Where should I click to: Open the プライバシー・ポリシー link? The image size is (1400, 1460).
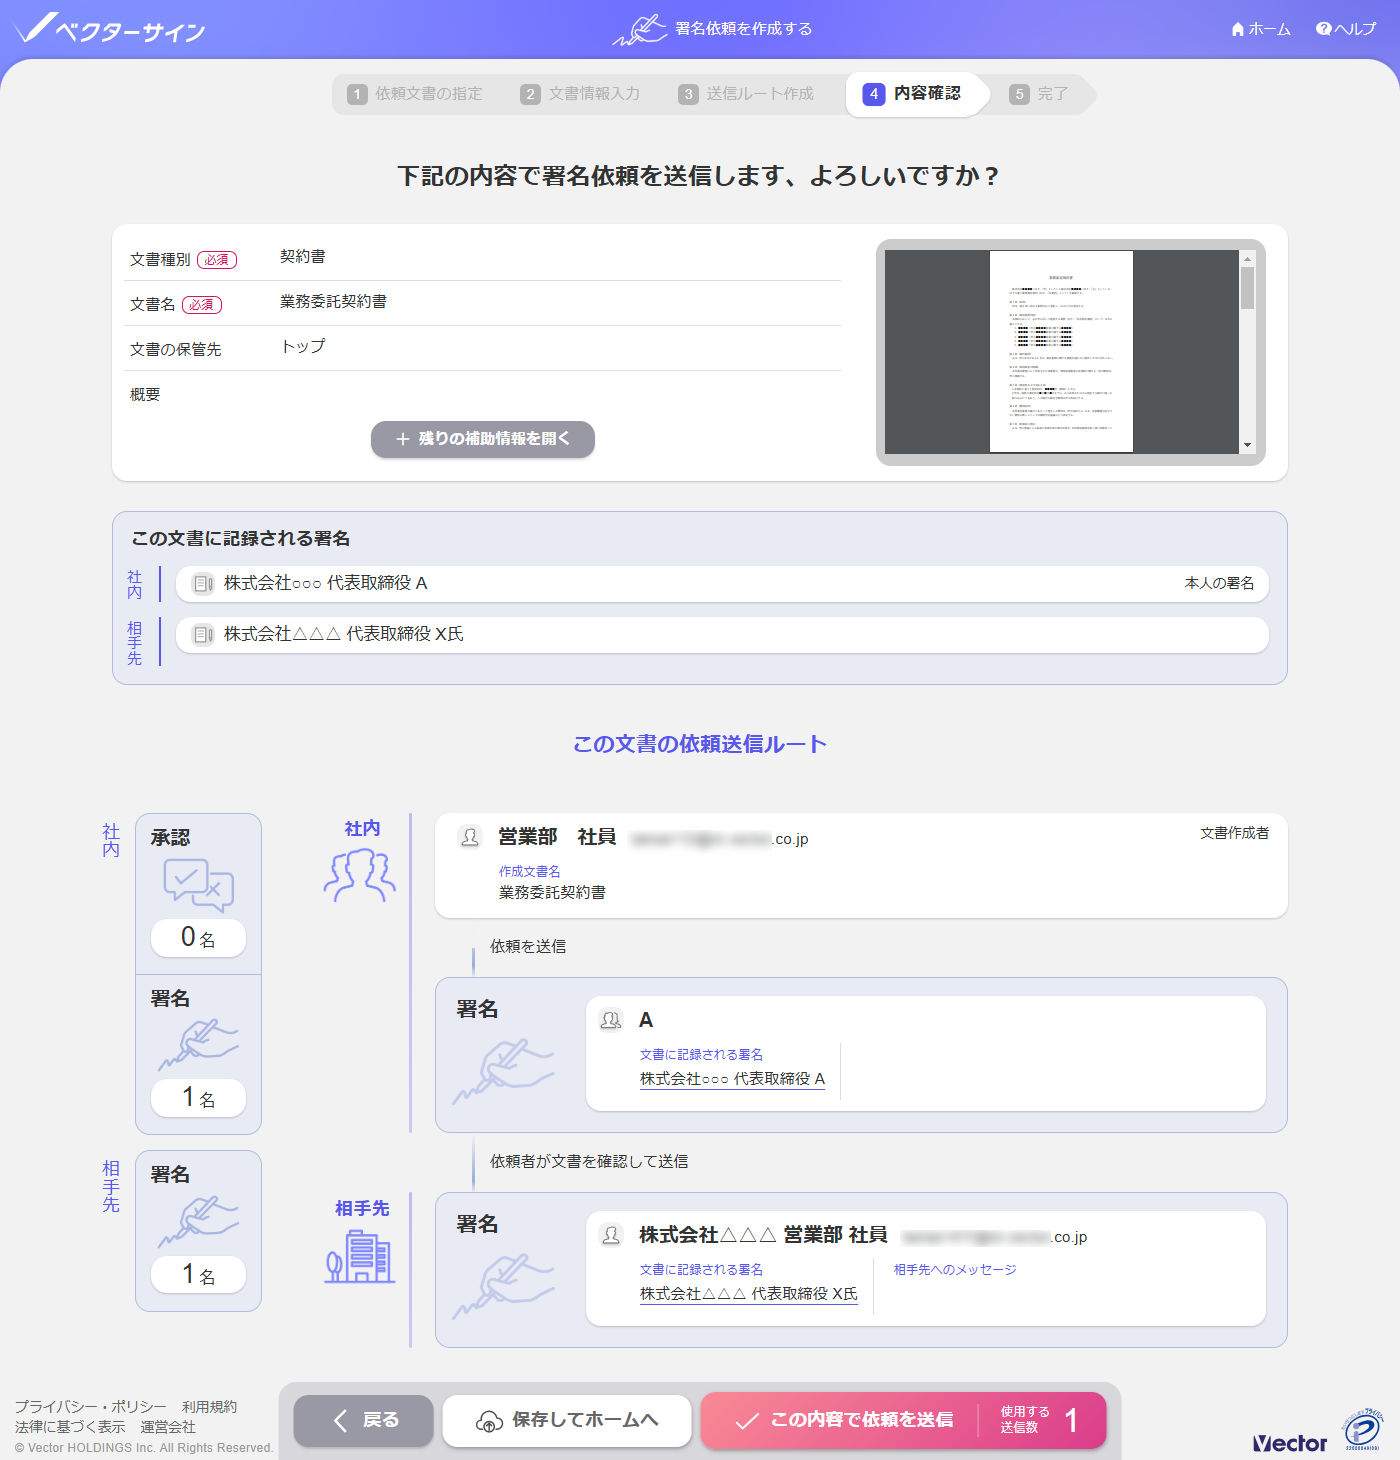91,1407
